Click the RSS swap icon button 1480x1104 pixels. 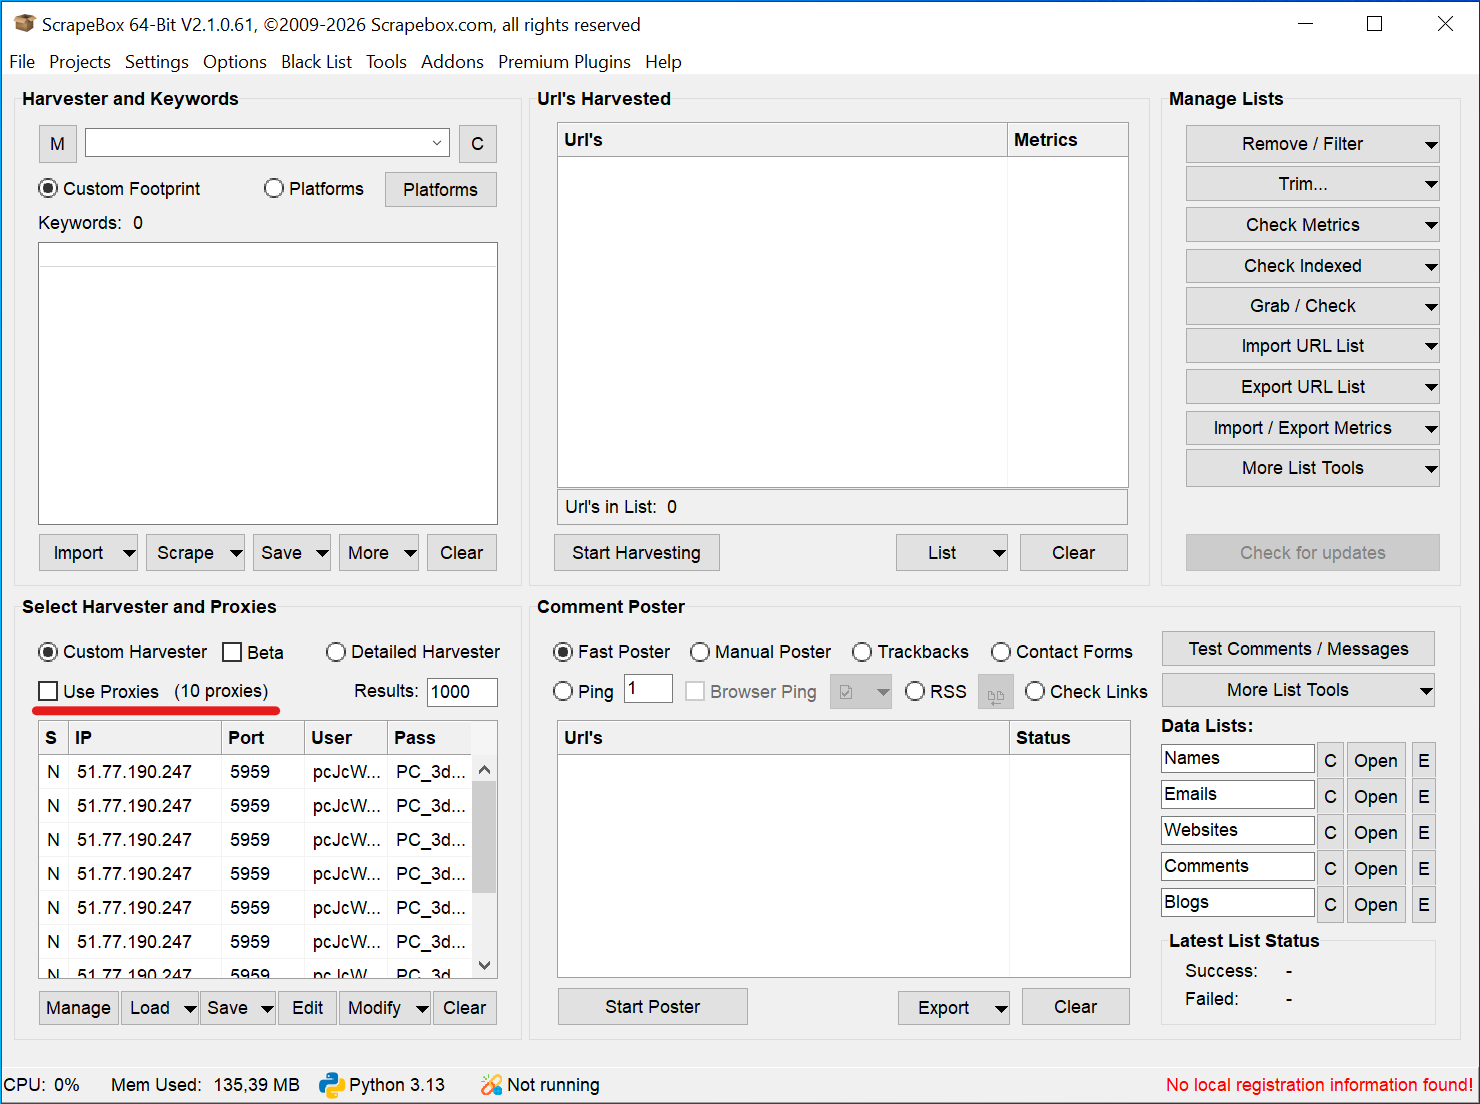coord(995,692)
